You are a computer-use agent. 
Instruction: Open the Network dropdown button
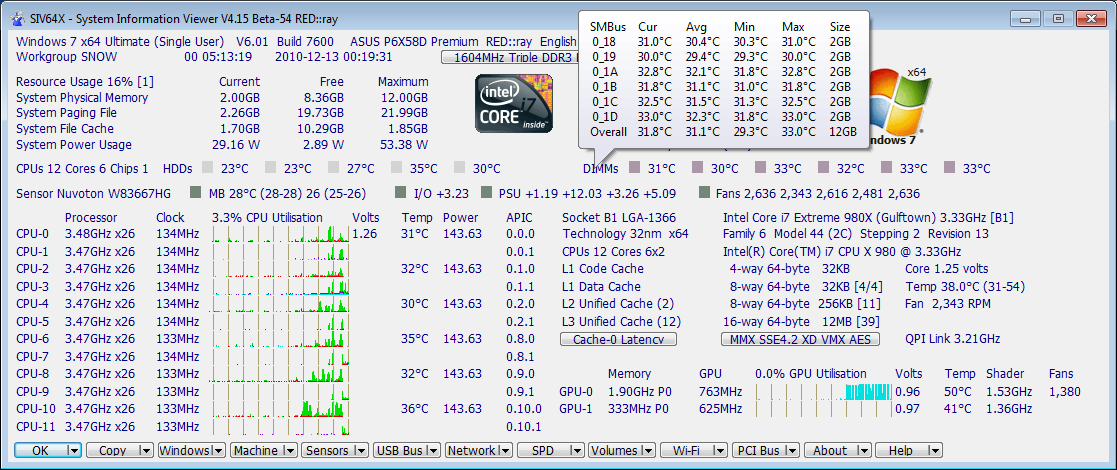pos(479,450)
